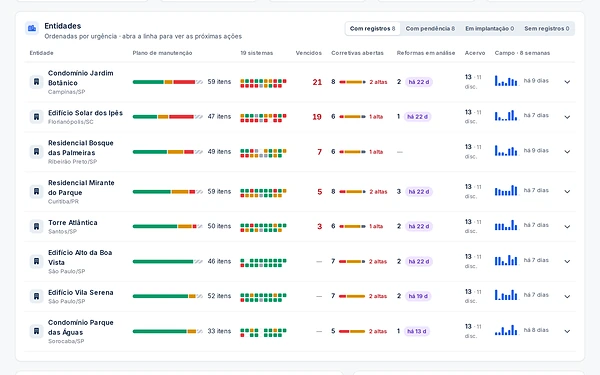Image resolution: width=600 pixels, height=375 pixels.
Task: Click the building icon for Edifício Alto da Boa Vista
Action: point(36,261)
